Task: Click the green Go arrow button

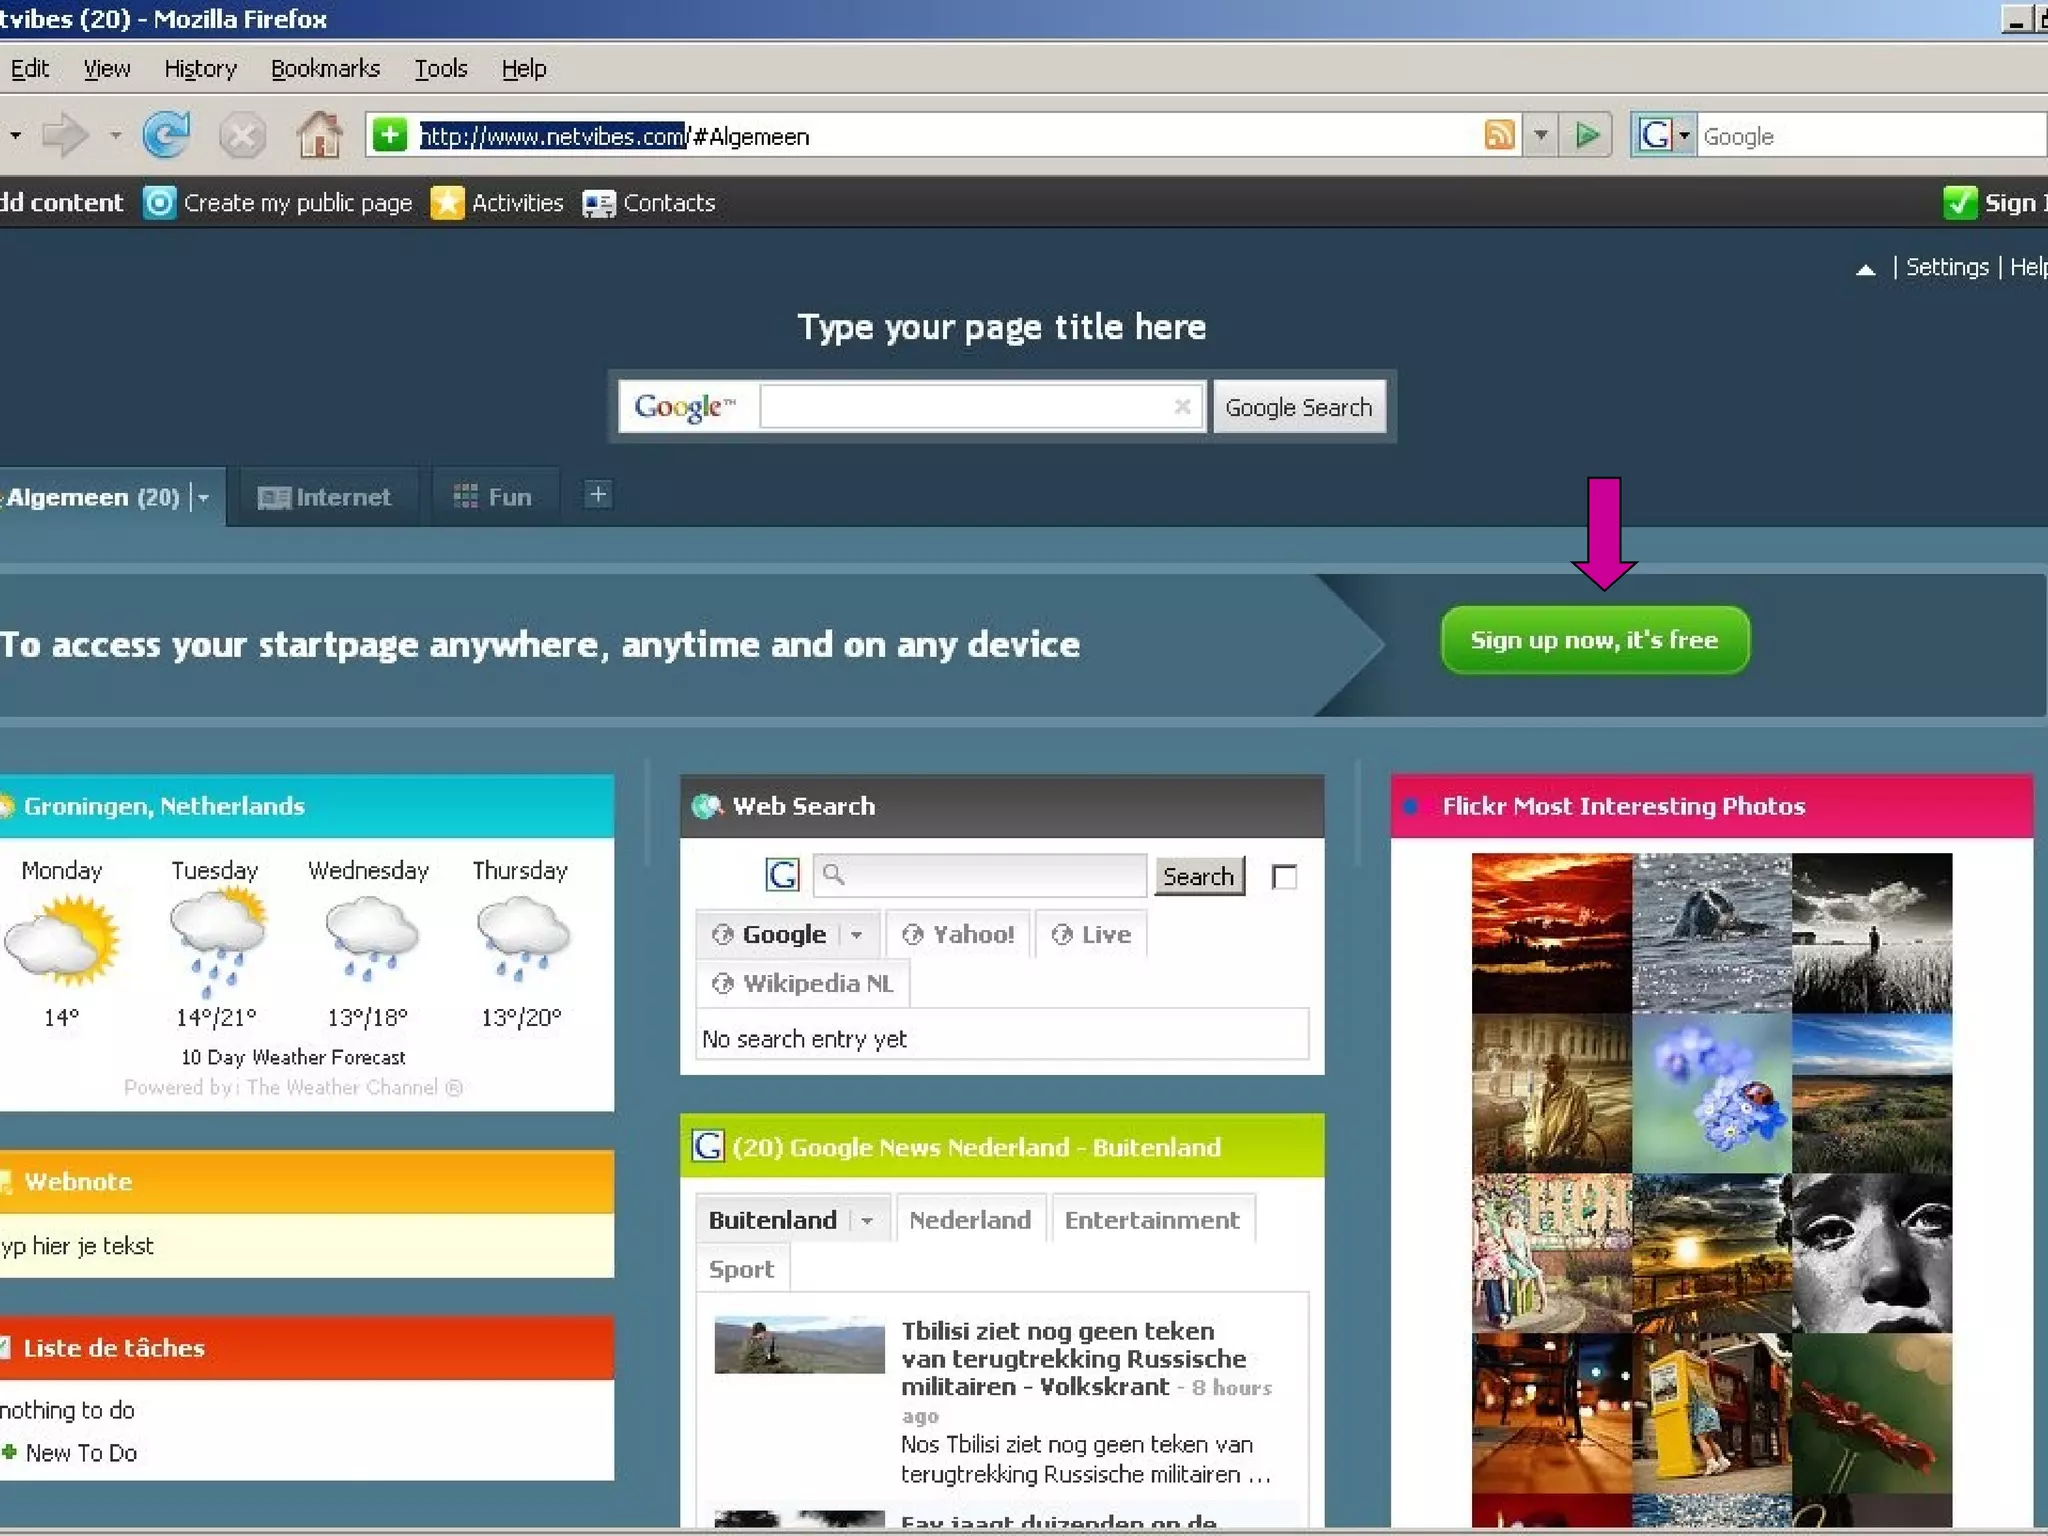Action: coord(1586,135)
